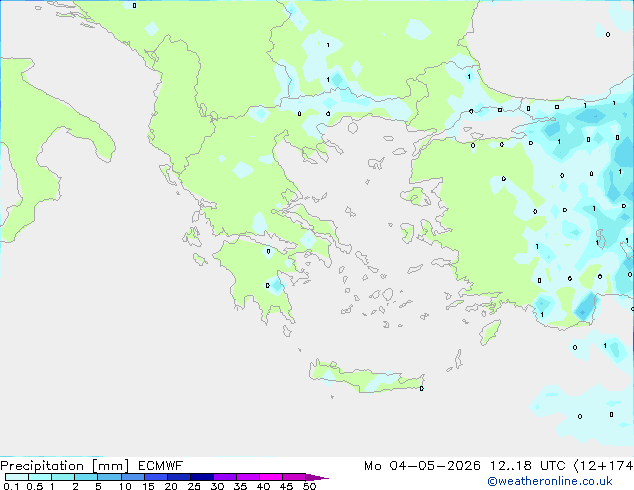The image size is (634, 490).
Task: Click the 0.1–0.5 mm legend color box
Action: click(x=17, y=477)
